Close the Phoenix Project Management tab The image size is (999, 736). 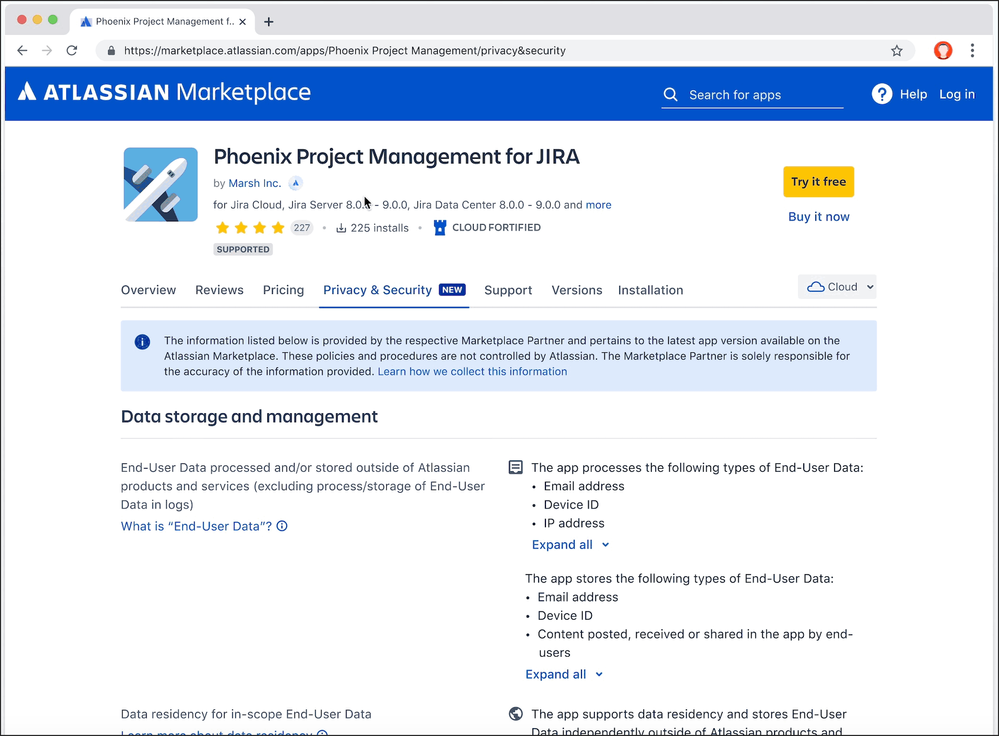(242, 22)
